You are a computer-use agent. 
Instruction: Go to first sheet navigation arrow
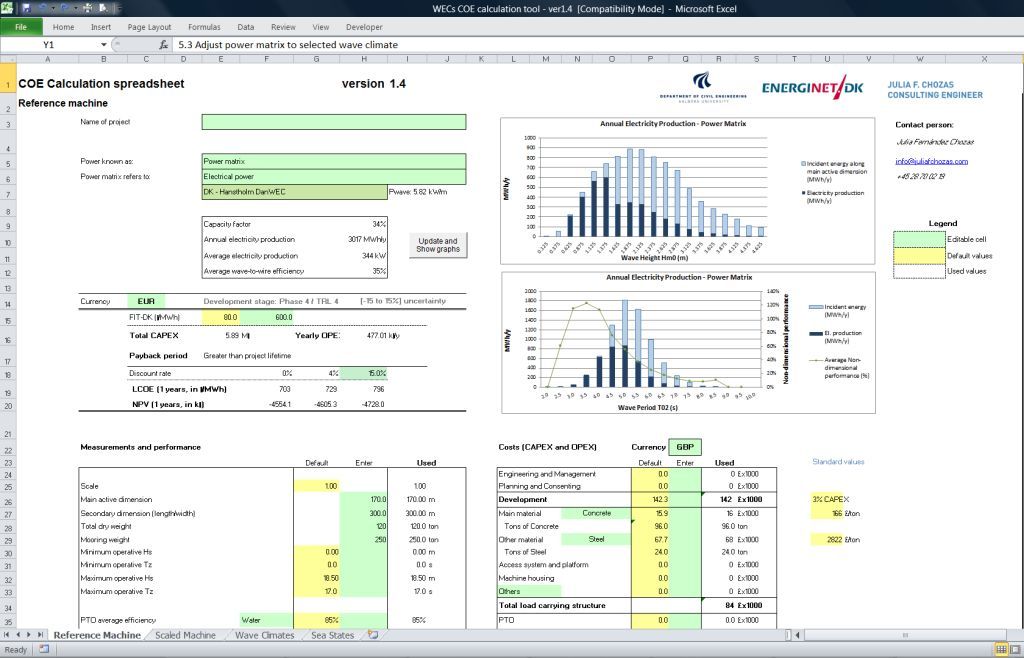(7, 634)
